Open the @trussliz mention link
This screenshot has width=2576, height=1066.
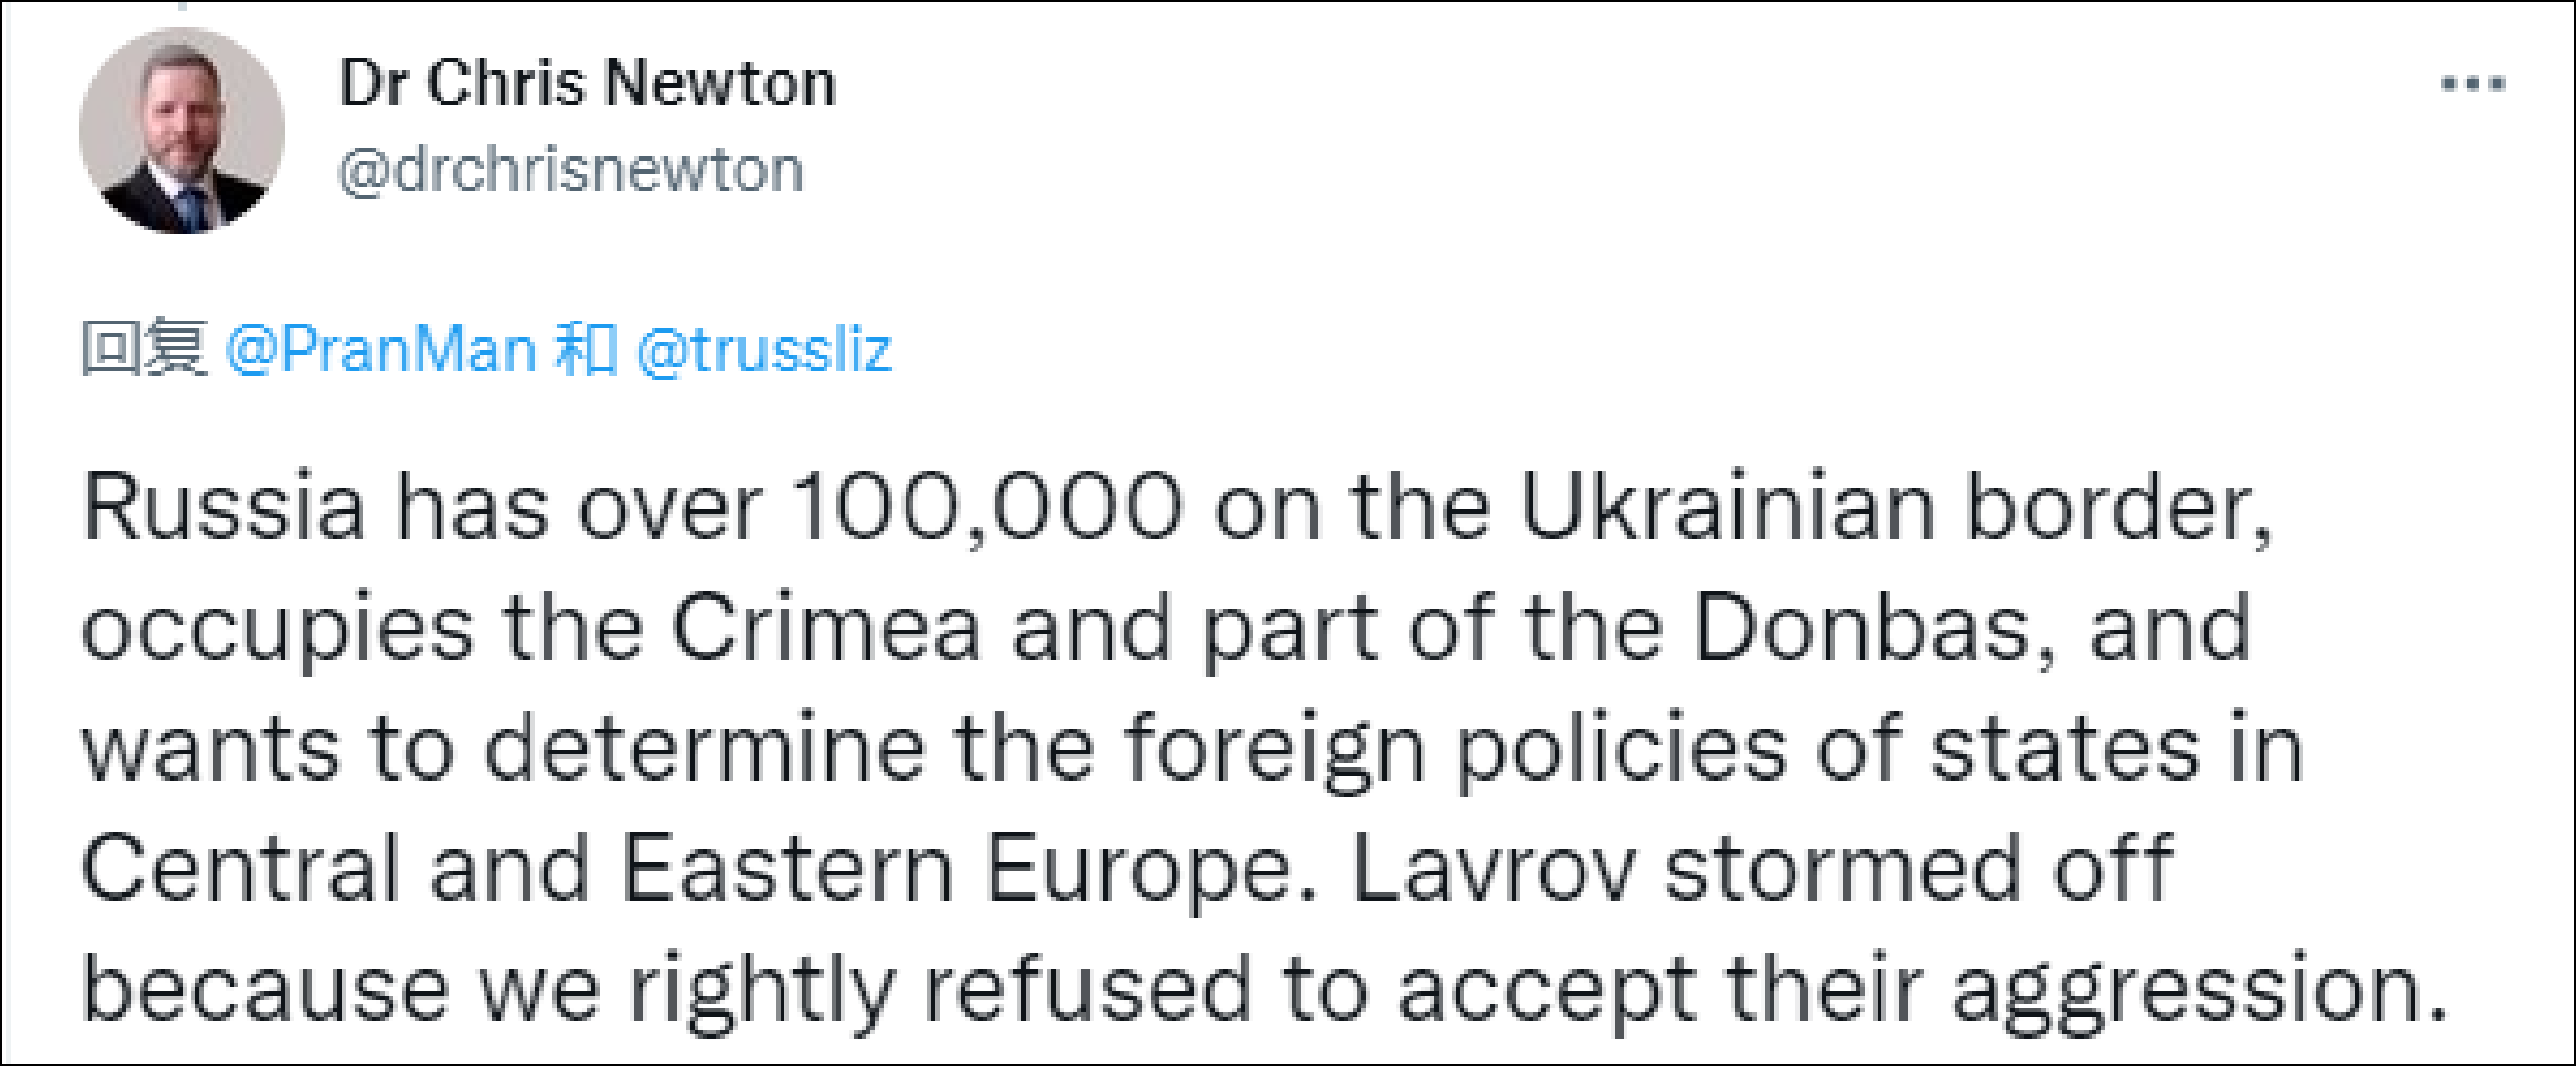coord(764,350)
